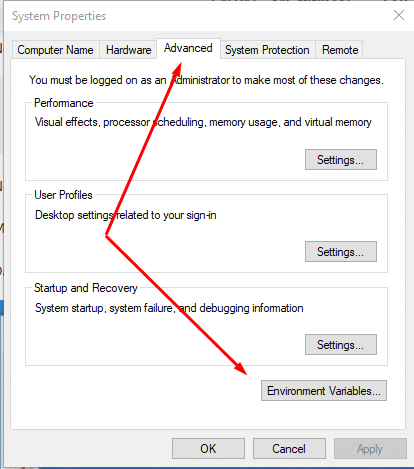The width and height of the screenshot is (414, 469).
Task: Close the System Properties window
Action: (x=399, y=15)
